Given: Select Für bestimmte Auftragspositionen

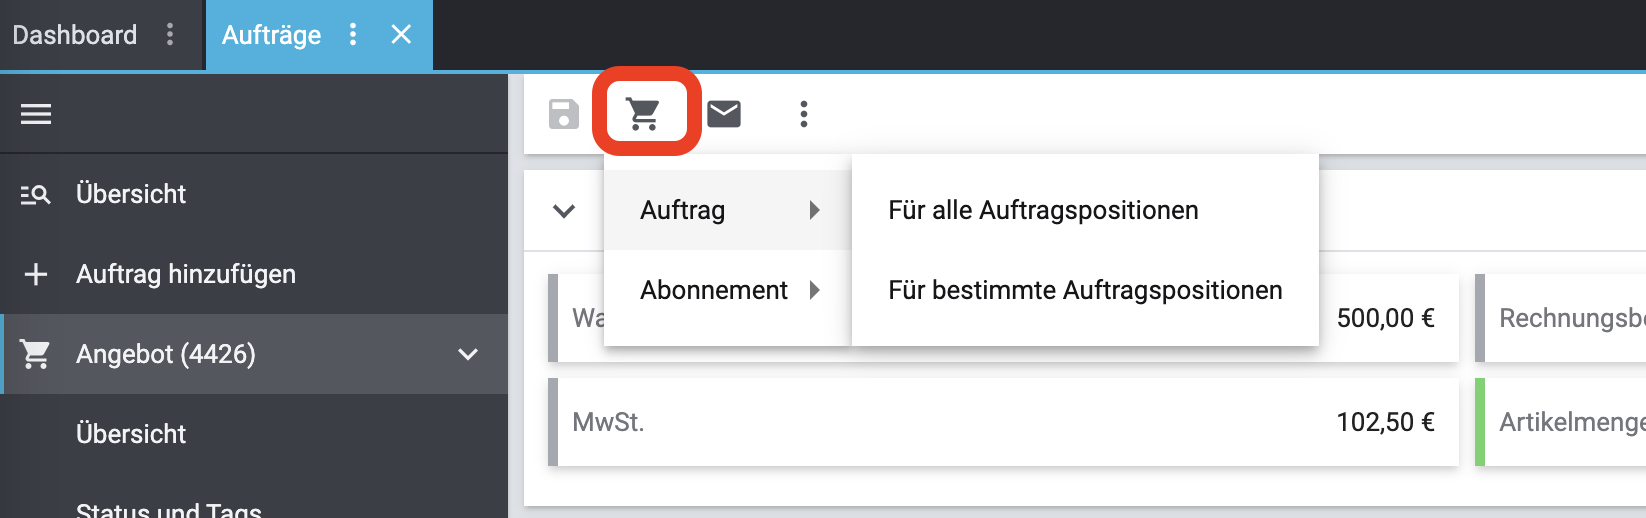Looking at the screenshot, I should [x=1085, y=290].
